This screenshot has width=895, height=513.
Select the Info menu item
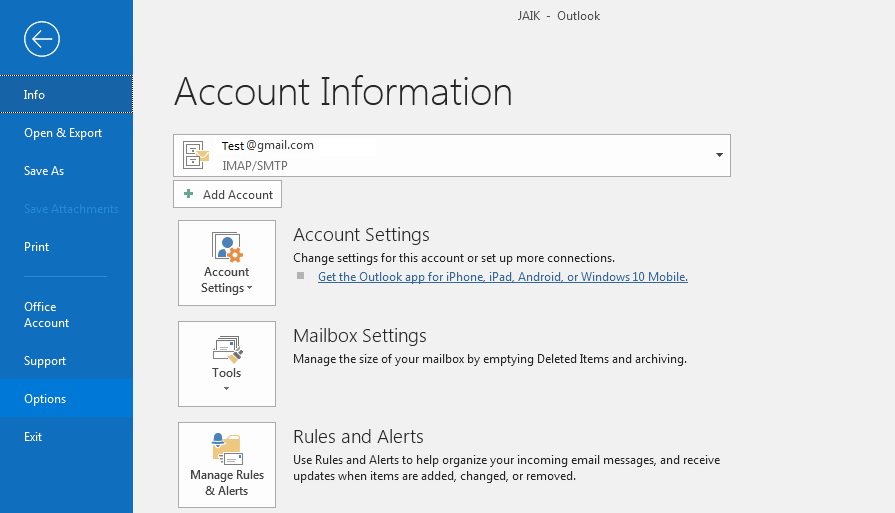[66, 94]
